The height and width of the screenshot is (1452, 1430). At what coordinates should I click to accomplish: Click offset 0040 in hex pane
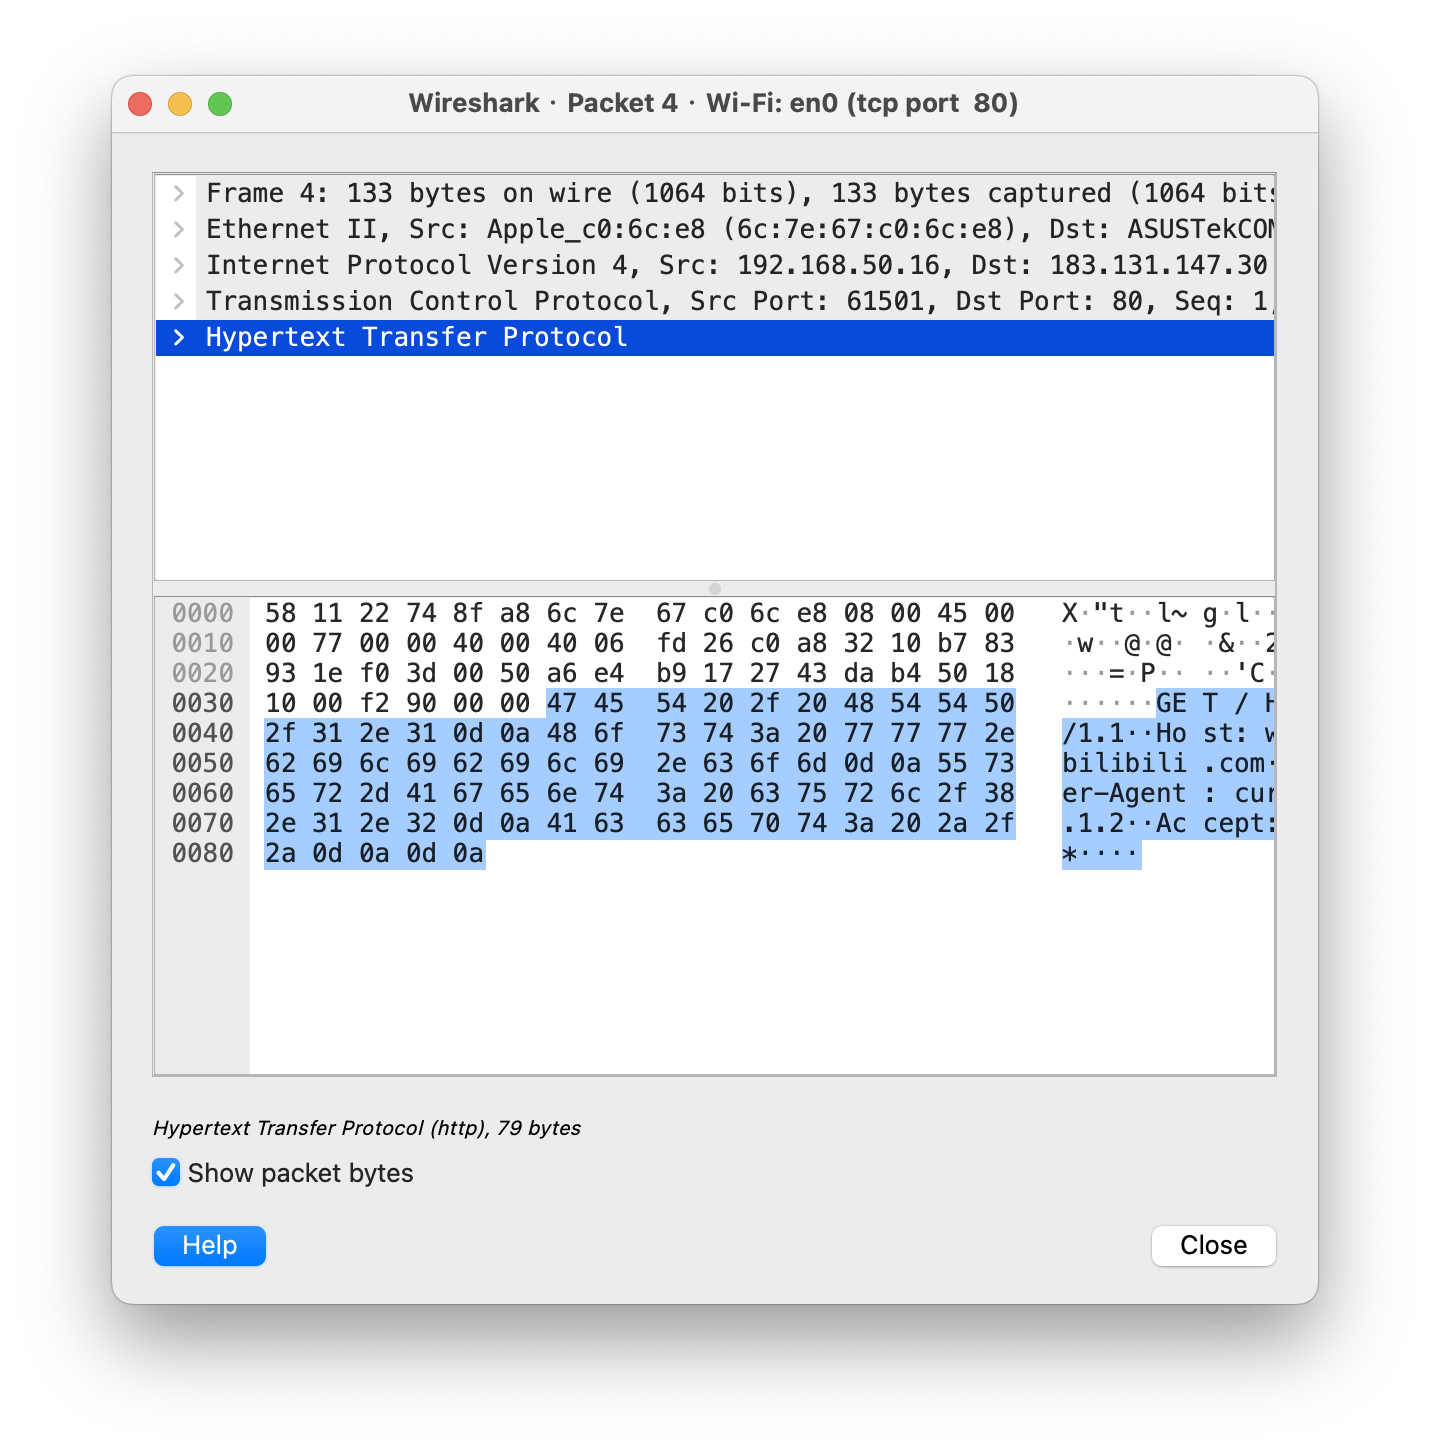[x=203, y=733]
